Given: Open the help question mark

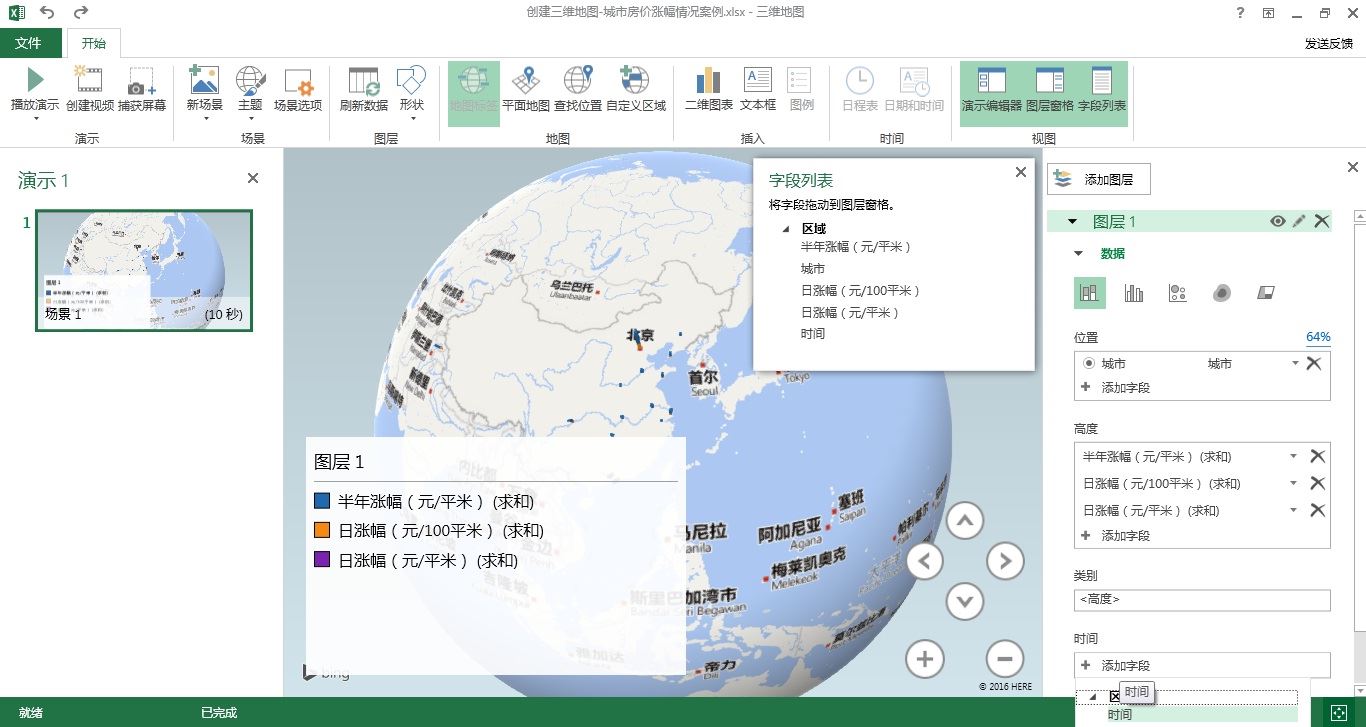Looking at the screenshot, I should (1240, 13).
